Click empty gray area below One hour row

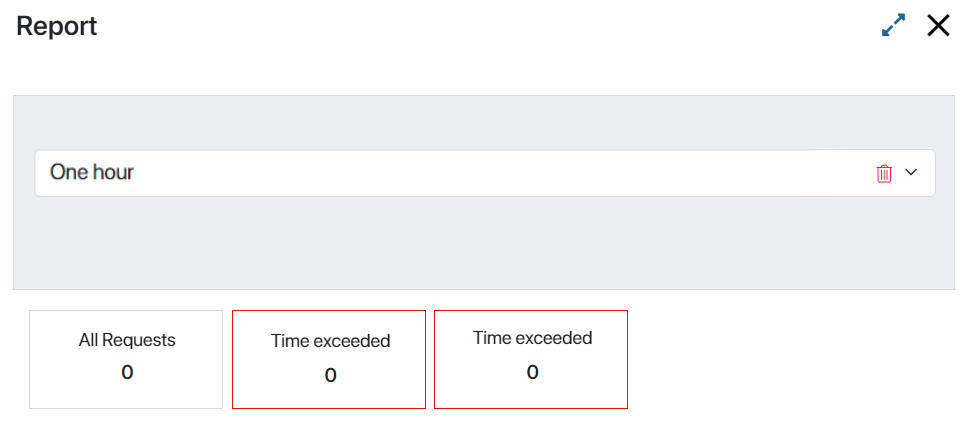tap(484, 242)
